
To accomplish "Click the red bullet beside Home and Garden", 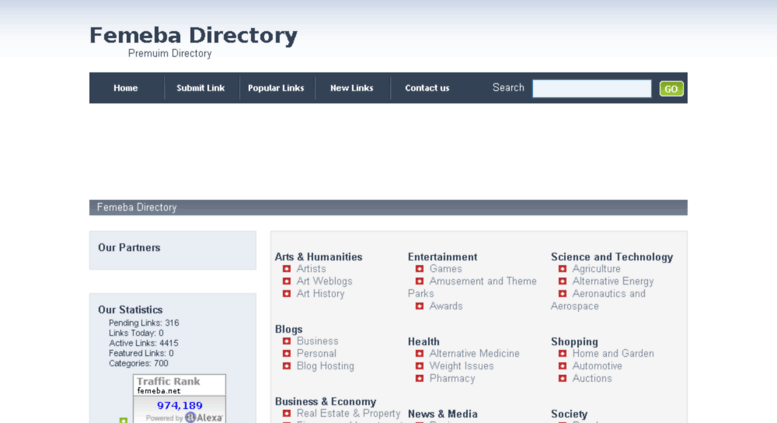I will coord(562,354).
